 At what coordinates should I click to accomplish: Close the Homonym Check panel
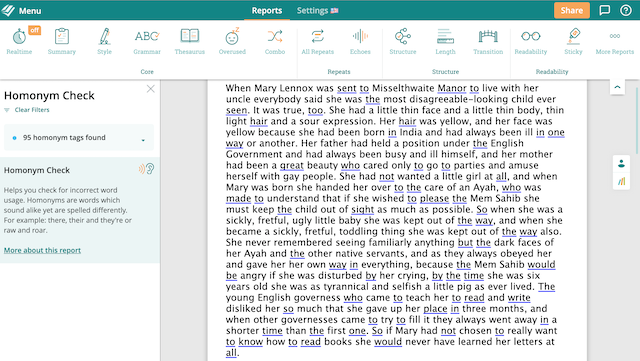151,89
